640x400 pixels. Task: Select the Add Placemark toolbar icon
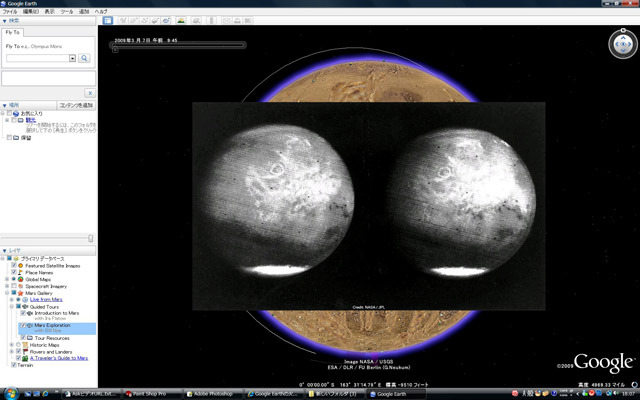click(x=123, y=20)
